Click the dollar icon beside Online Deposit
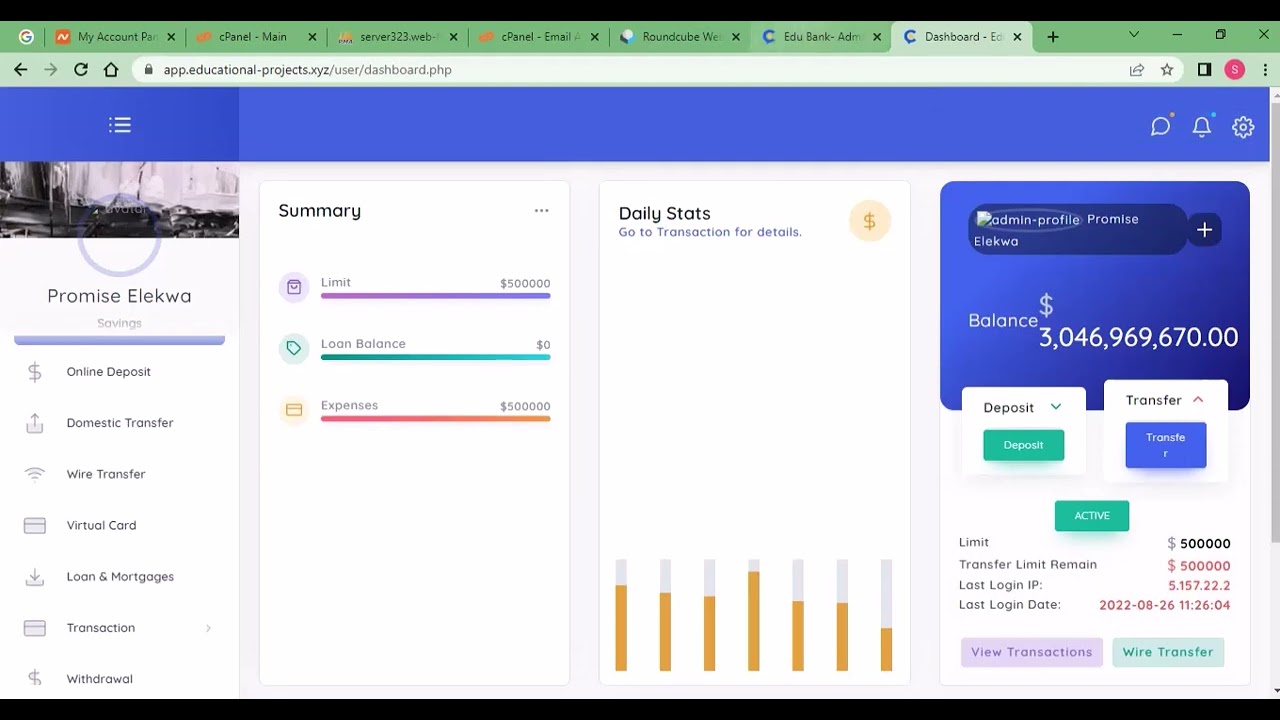 tap(35, 372)
